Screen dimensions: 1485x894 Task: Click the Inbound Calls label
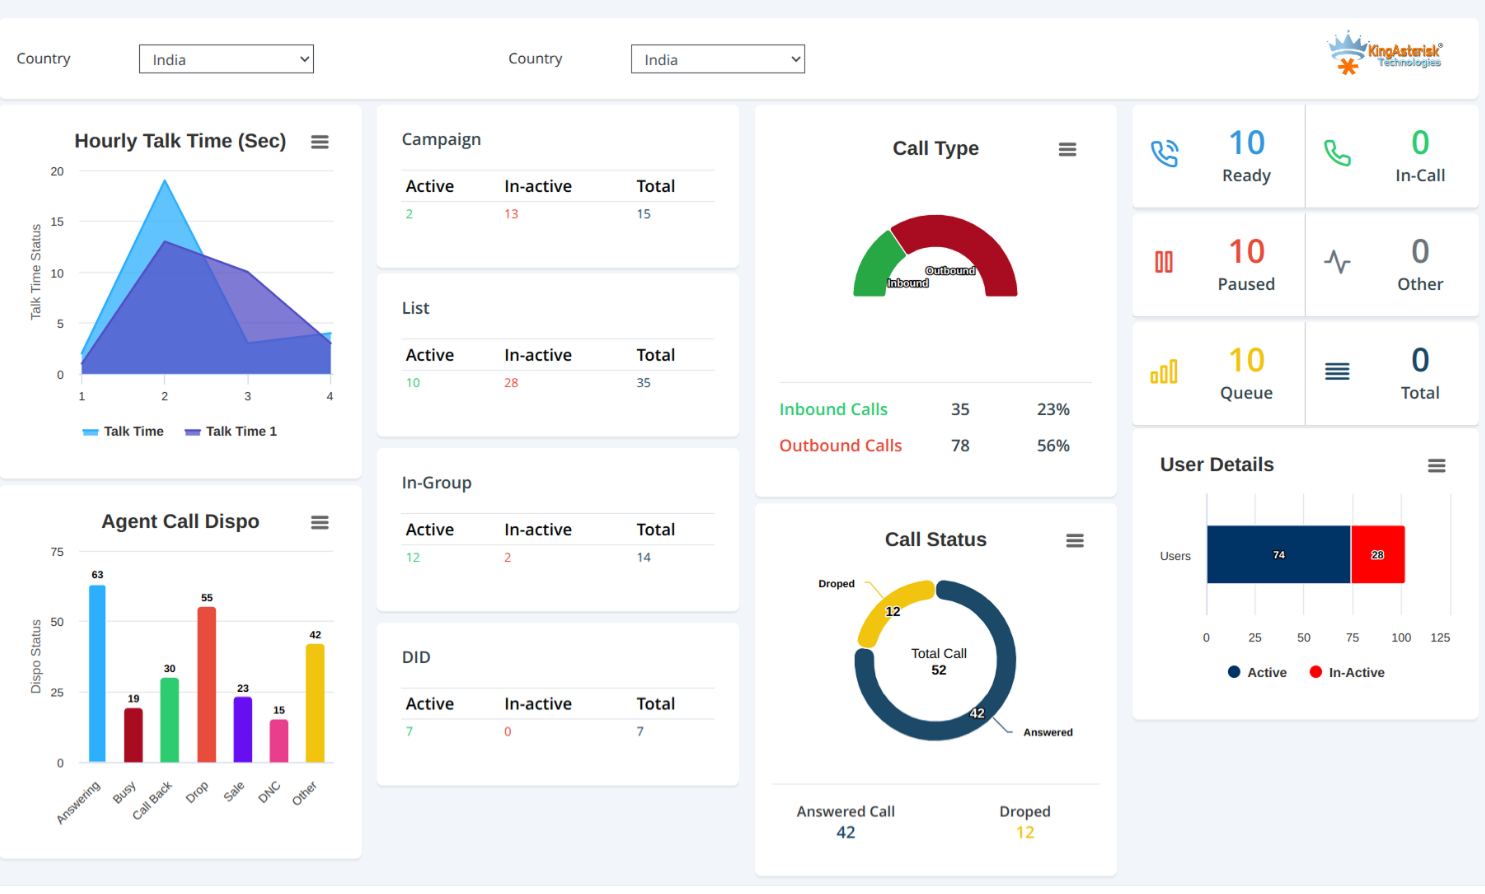point(833,410)
